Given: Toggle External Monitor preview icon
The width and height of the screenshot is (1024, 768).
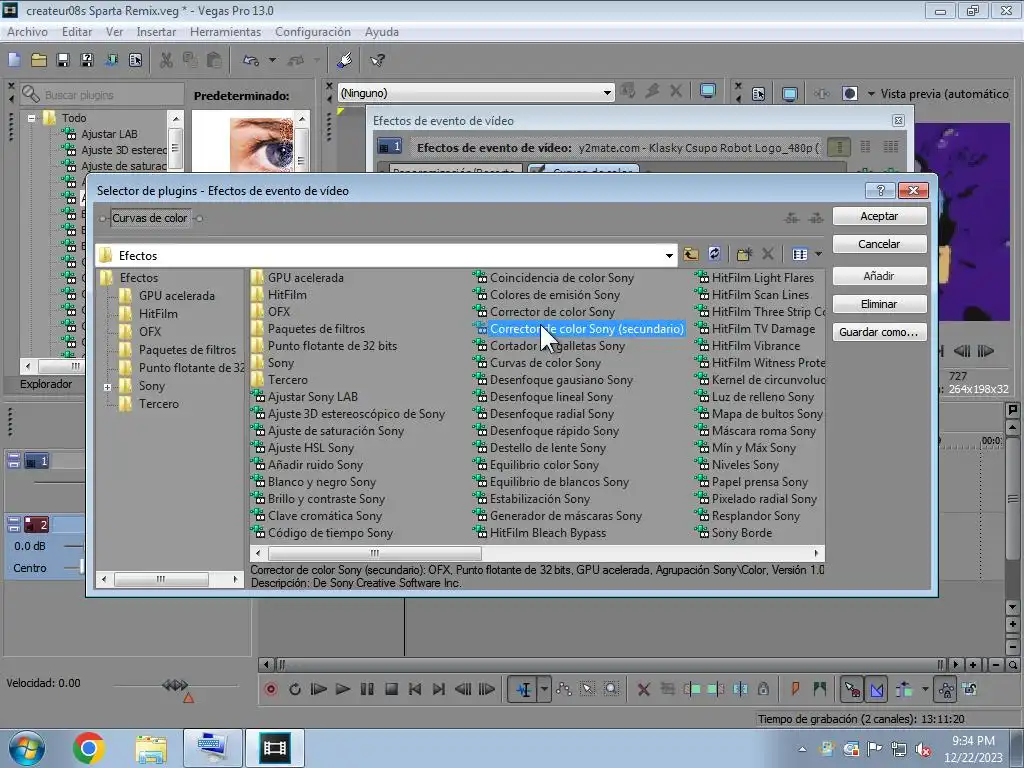Looking at the screenshot, I should coord(790,94).
